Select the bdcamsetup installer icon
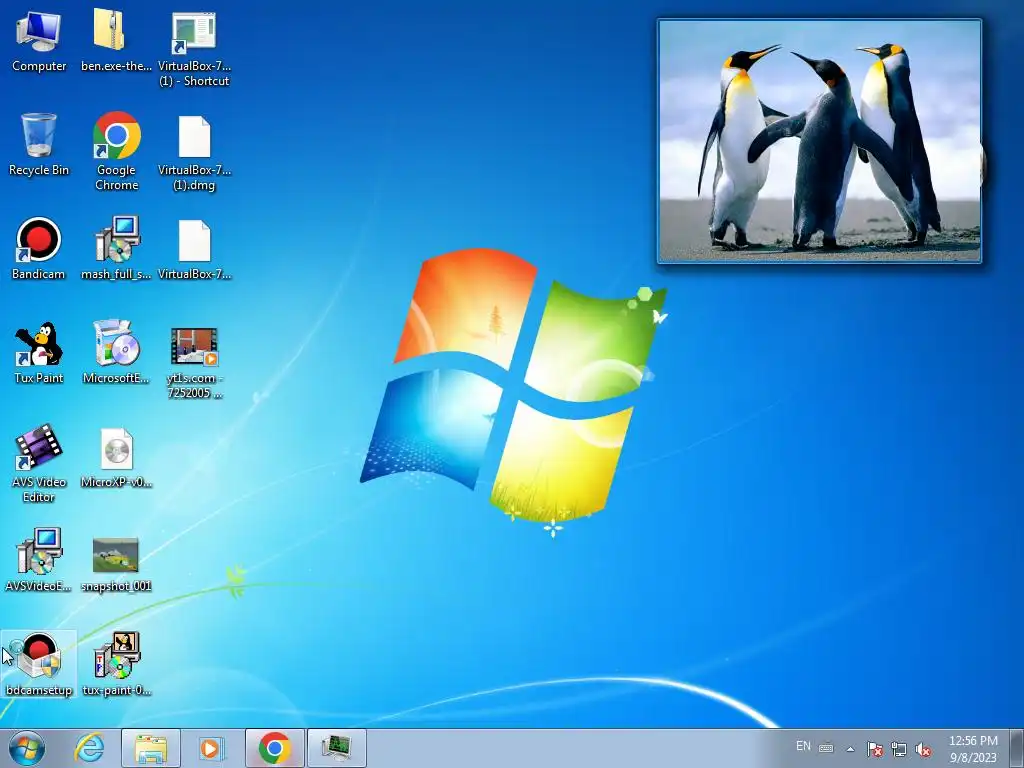 pyautogui.click(x=39, y=665)
